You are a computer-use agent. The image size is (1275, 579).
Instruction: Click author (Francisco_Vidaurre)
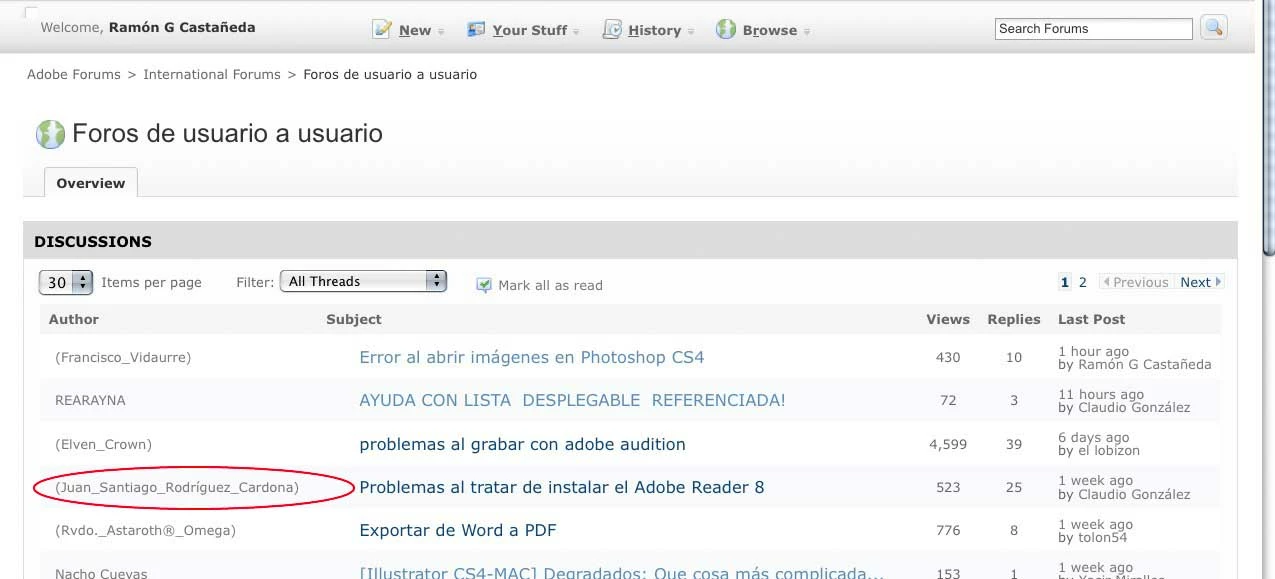coord(123,357)
